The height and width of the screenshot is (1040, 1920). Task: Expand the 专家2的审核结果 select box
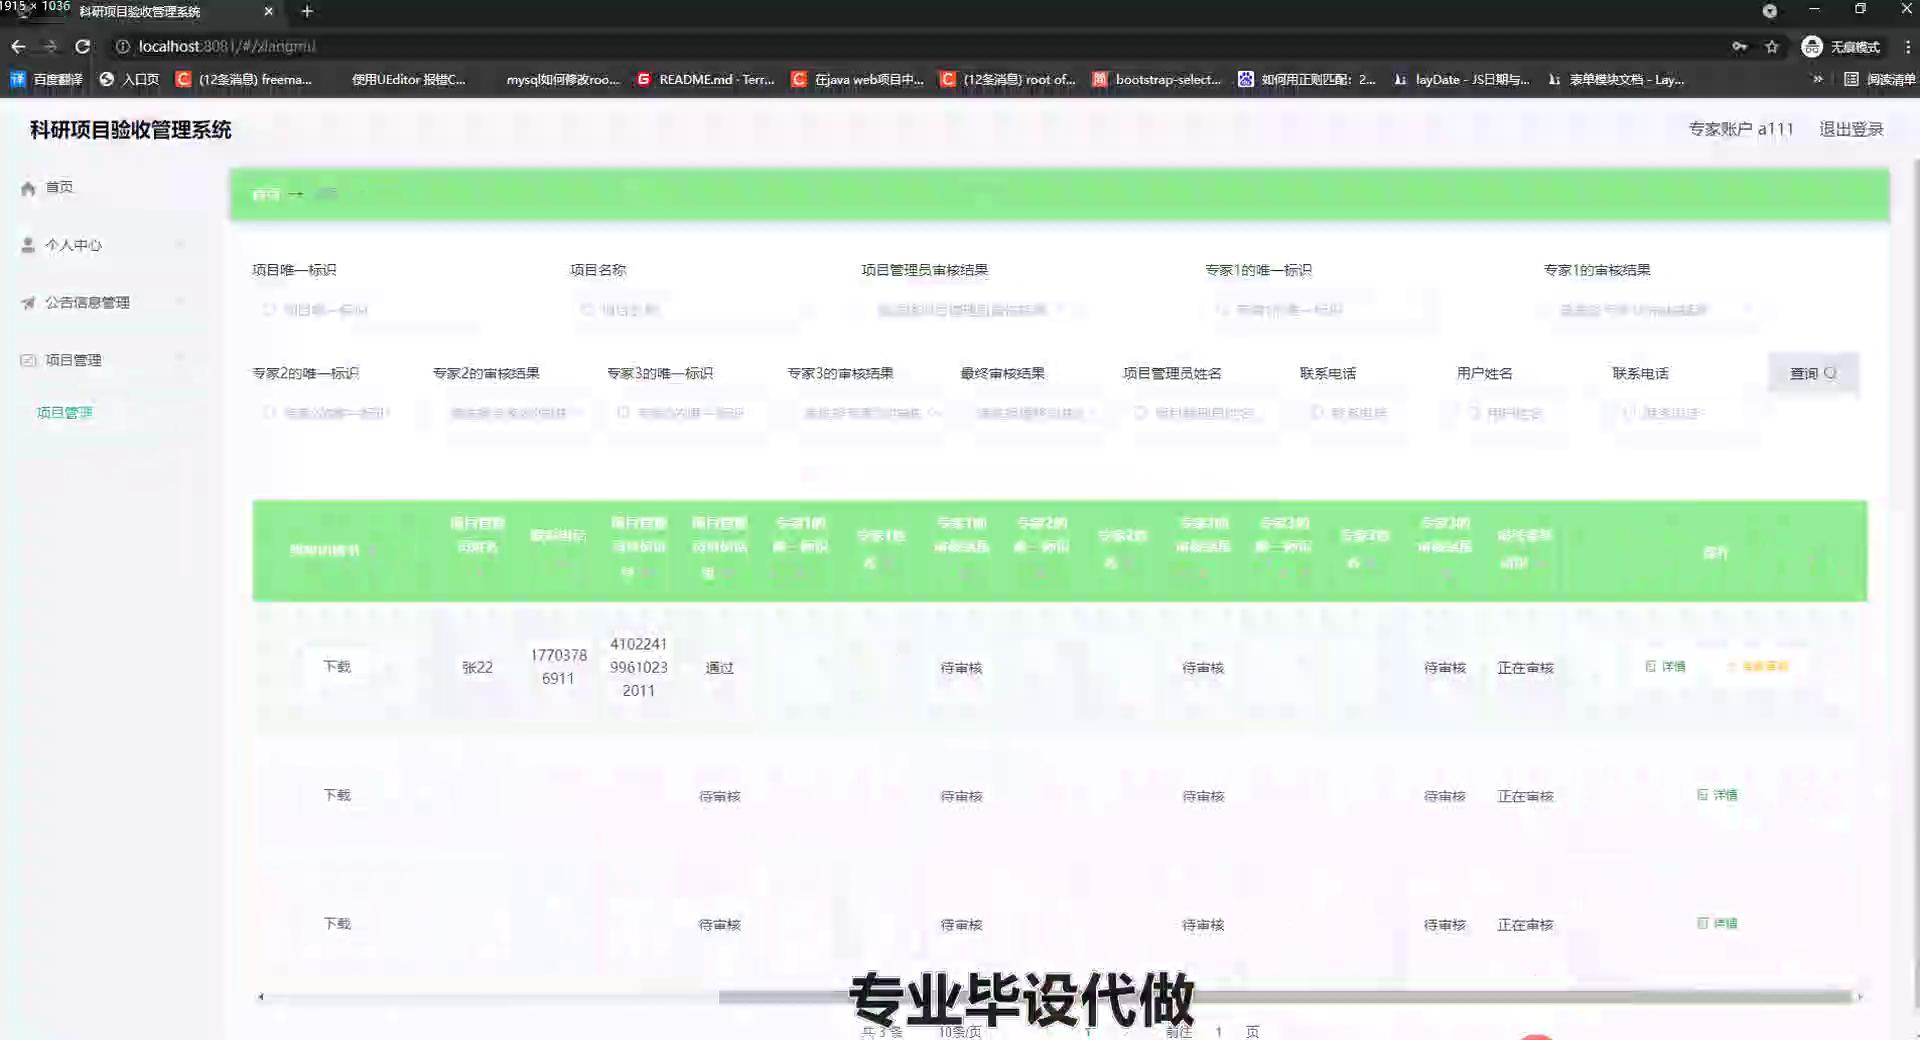[x=515, y=413]
